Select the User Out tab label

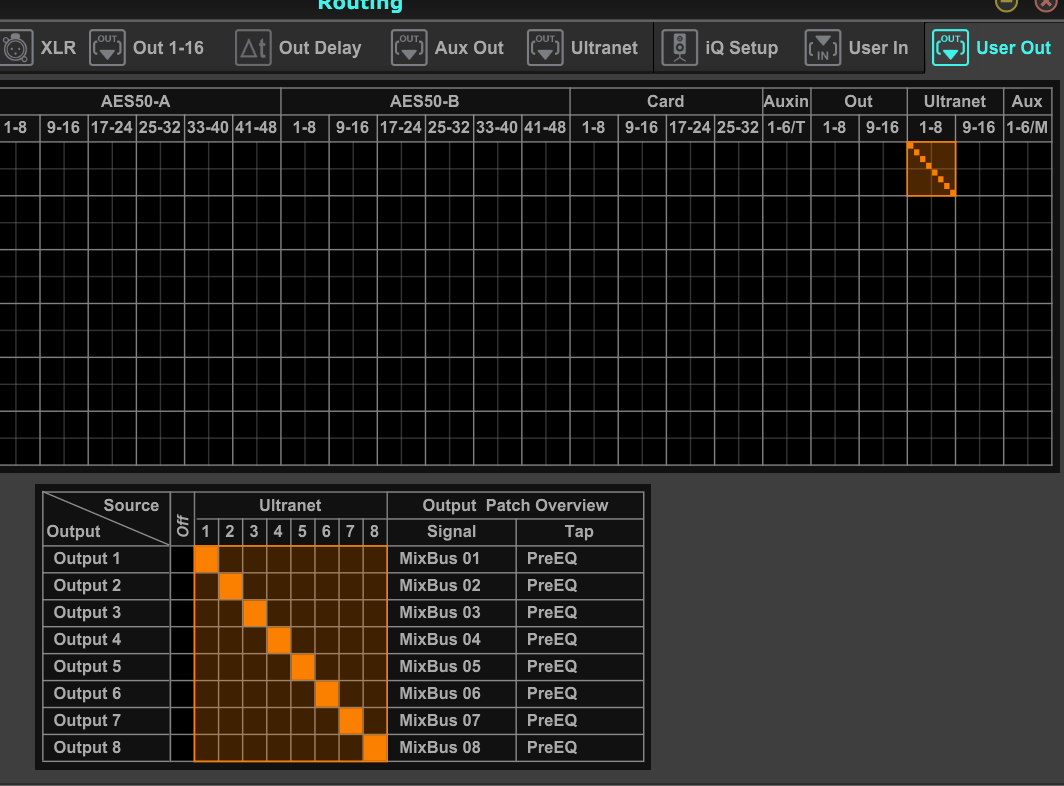click(1014, 48)
